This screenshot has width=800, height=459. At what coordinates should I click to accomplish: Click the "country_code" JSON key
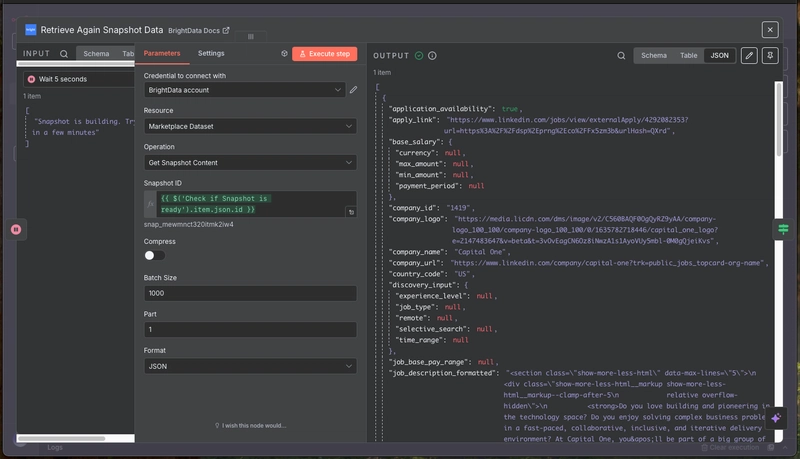[x=418, y=274]
